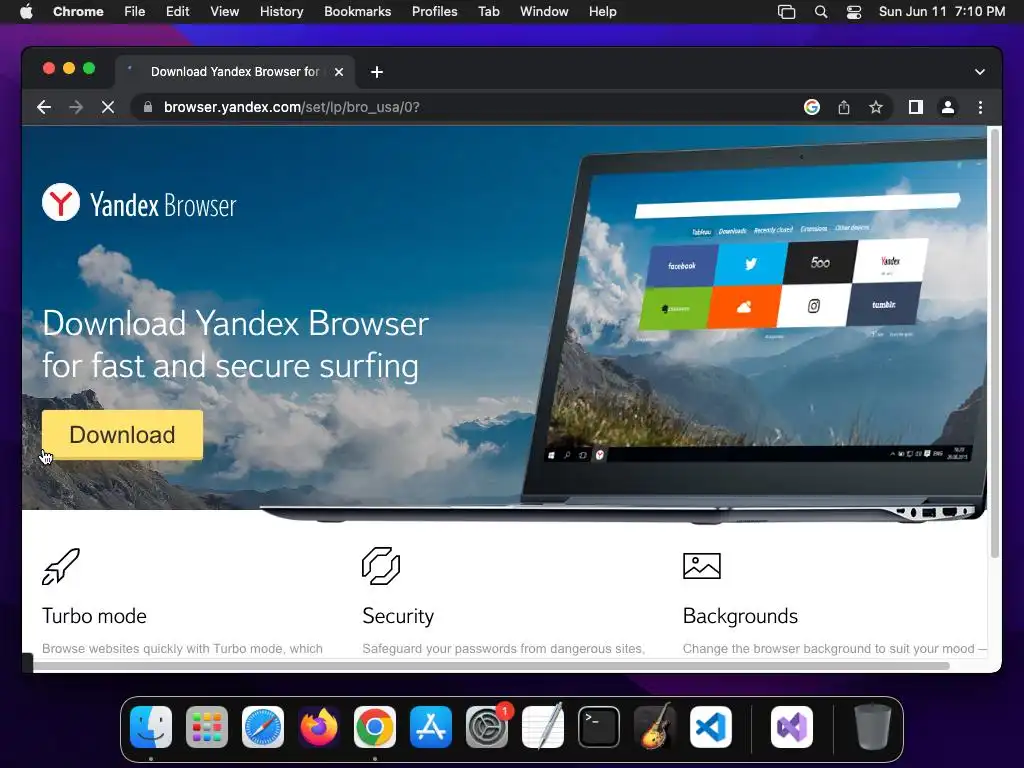
Task: Open Chrome's three-dot menu
Action: click(980, 107)
